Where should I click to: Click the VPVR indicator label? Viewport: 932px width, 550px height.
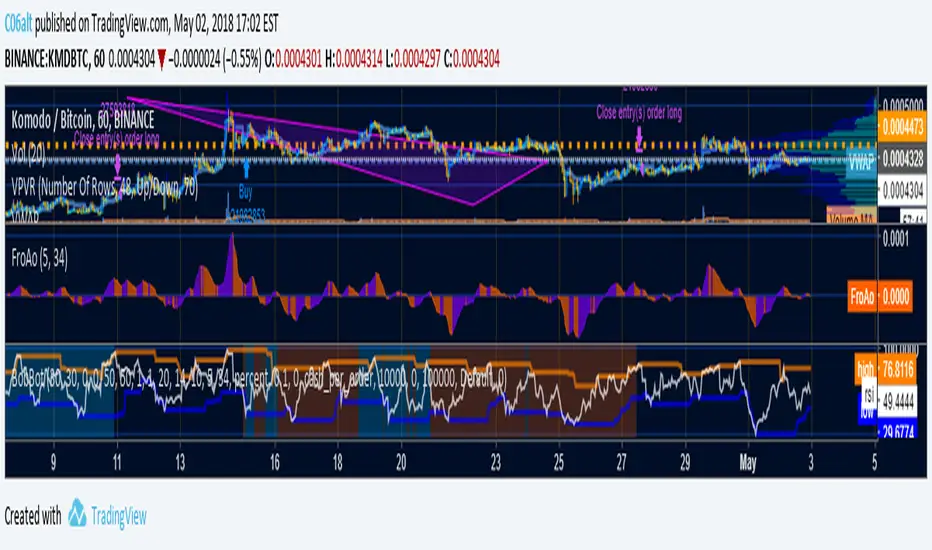point(105,188)
